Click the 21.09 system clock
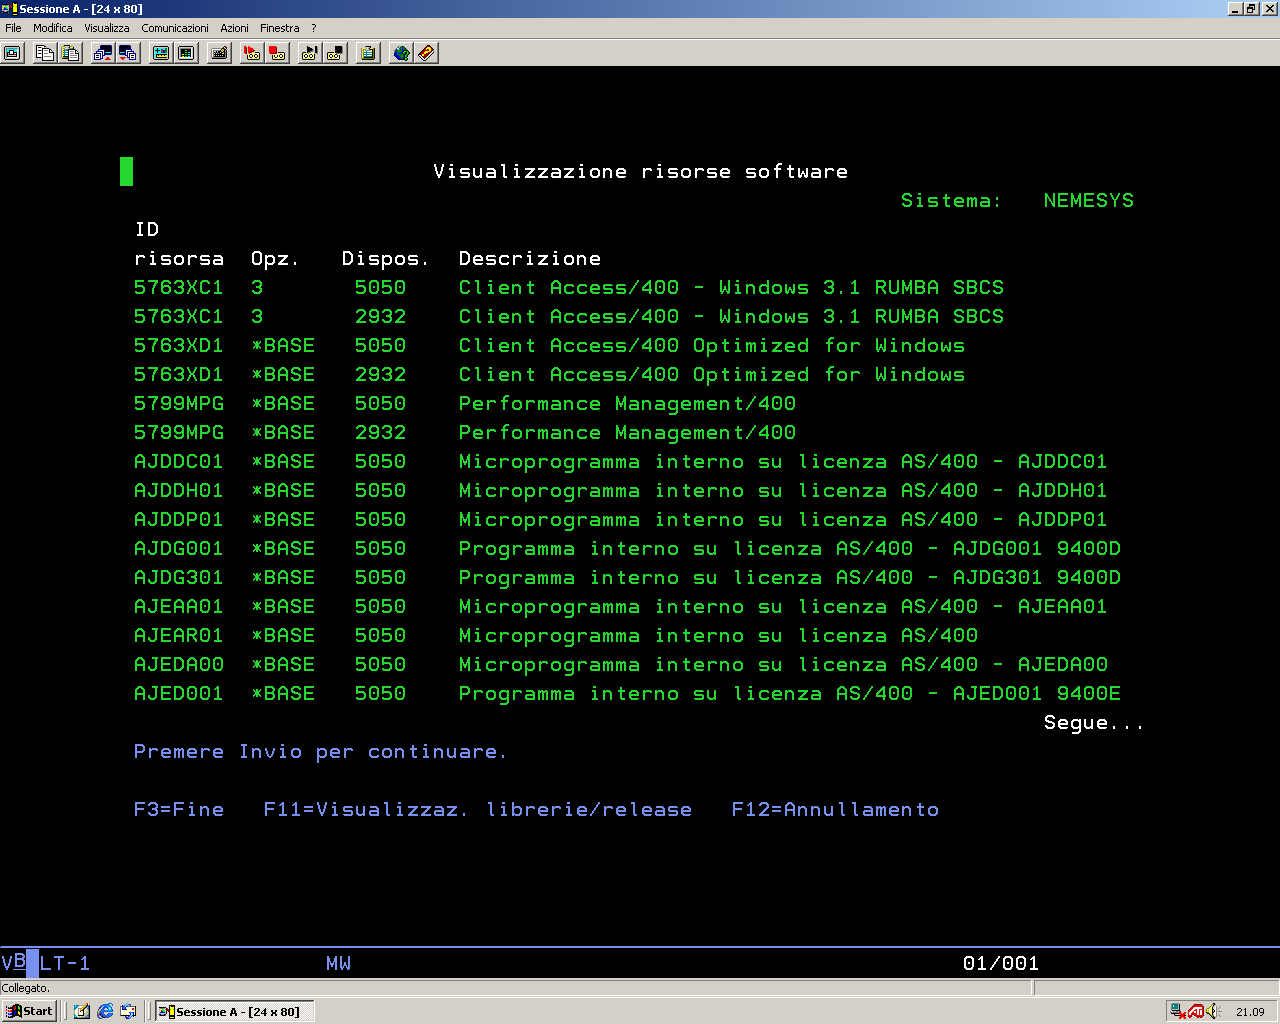This screenshot has height=1024, width=1280. point(1250,1012)
